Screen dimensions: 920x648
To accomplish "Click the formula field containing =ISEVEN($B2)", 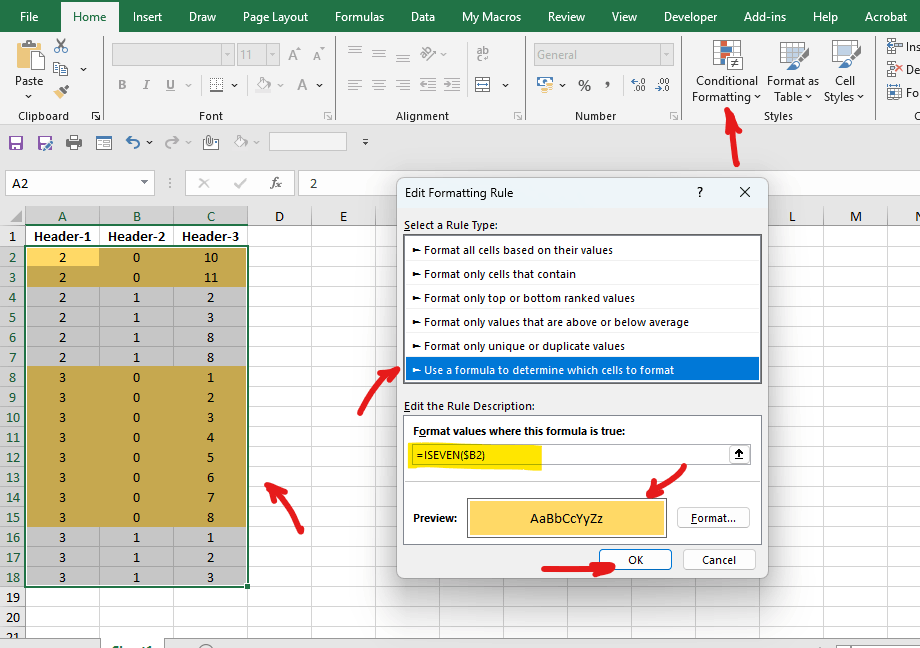I will tap(569, 455).
